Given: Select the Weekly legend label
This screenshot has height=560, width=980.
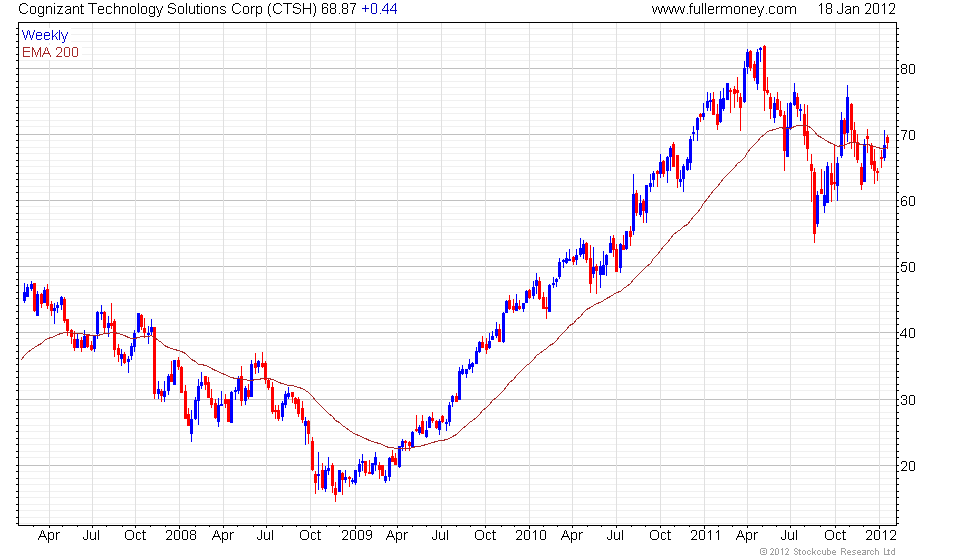Looking at the screenshot, I should (45, 36).
